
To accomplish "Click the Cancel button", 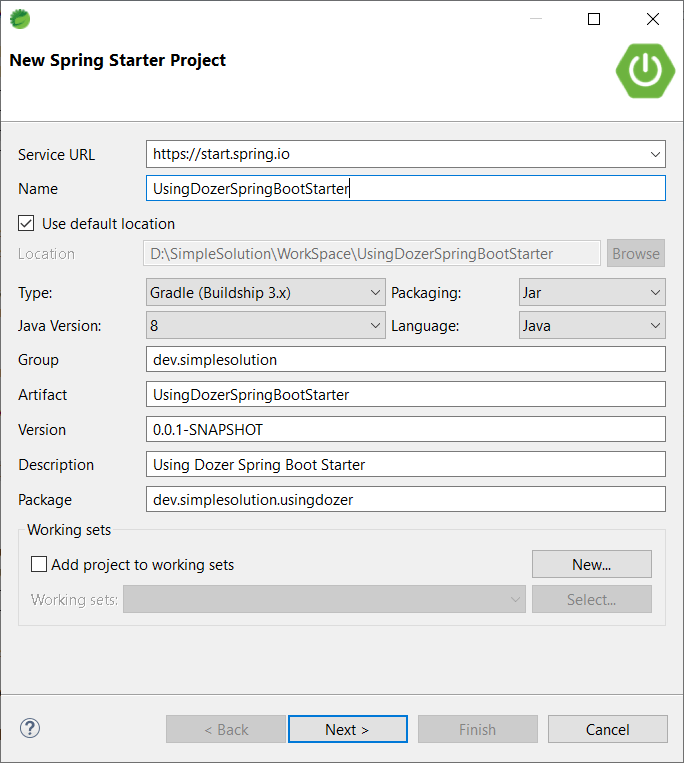I will click(x=608, y=729).
